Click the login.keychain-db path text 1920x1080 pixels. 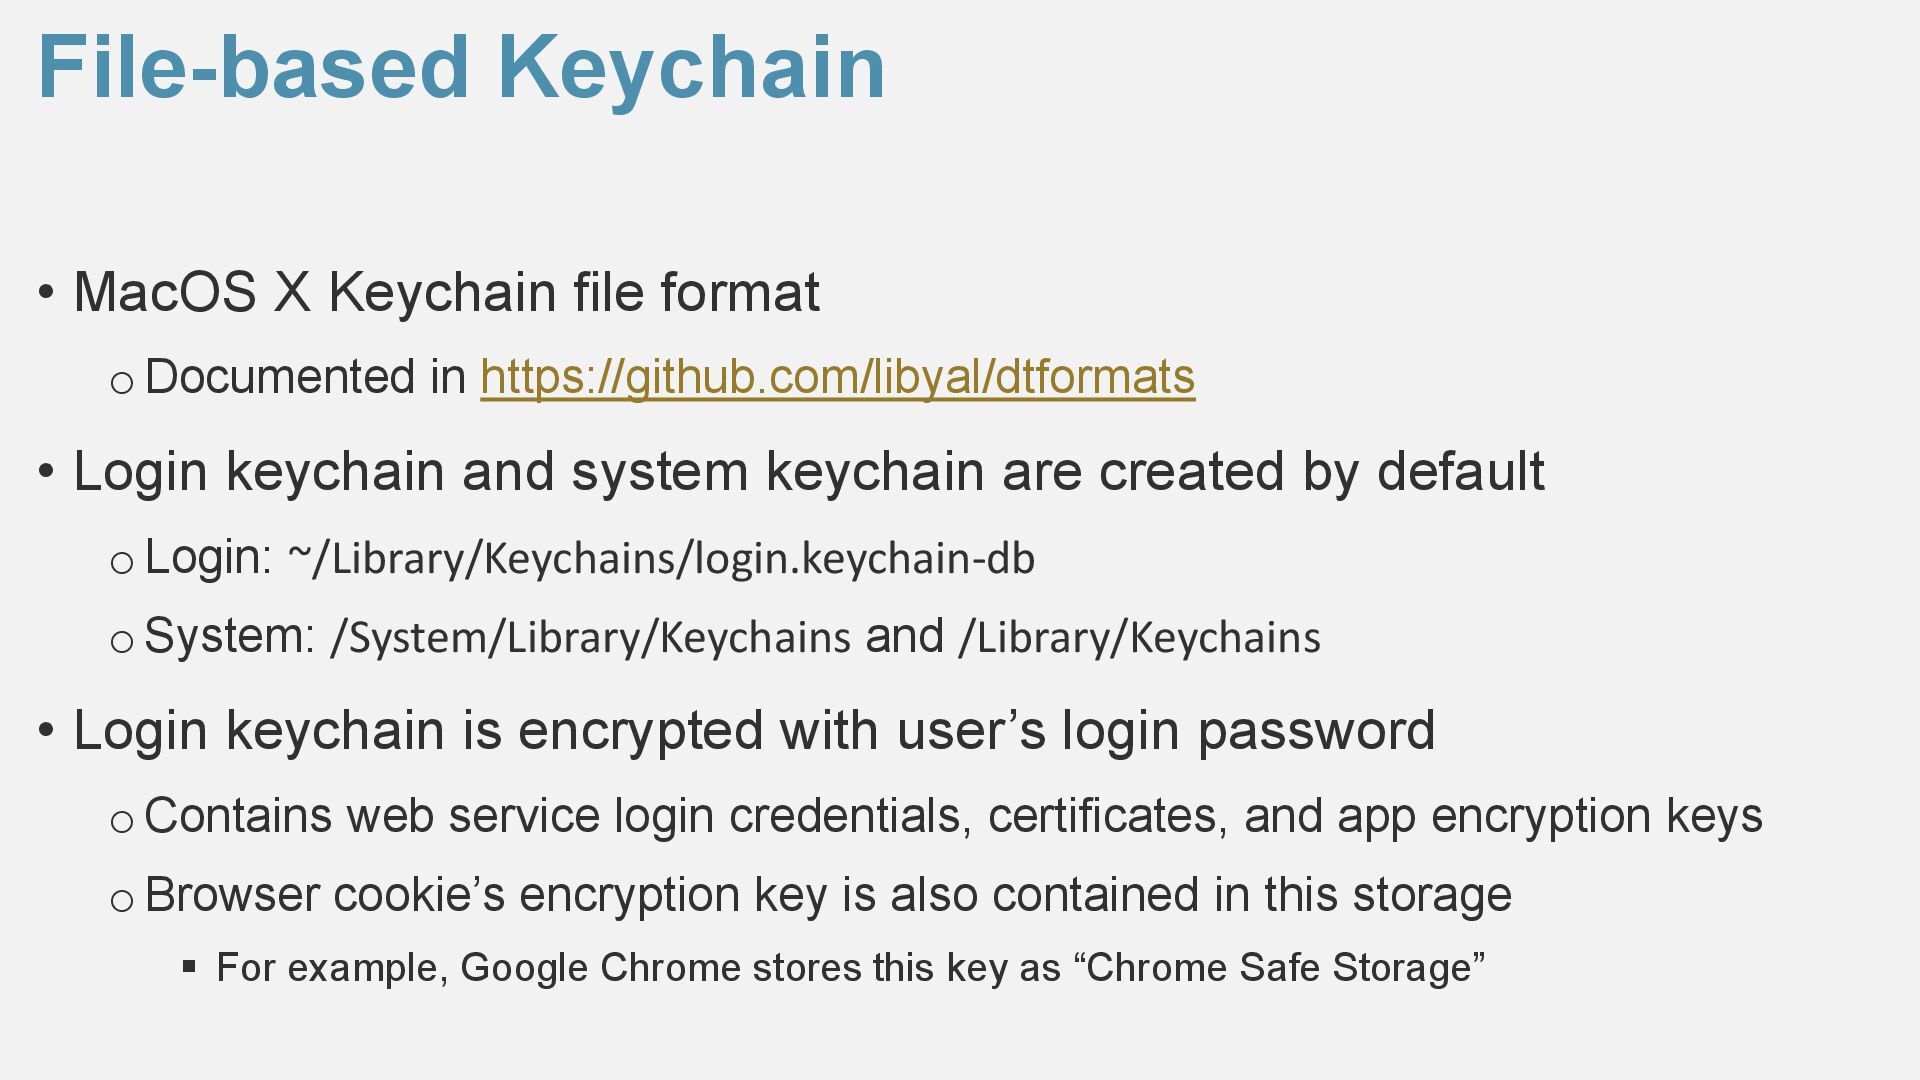(661, 558)
